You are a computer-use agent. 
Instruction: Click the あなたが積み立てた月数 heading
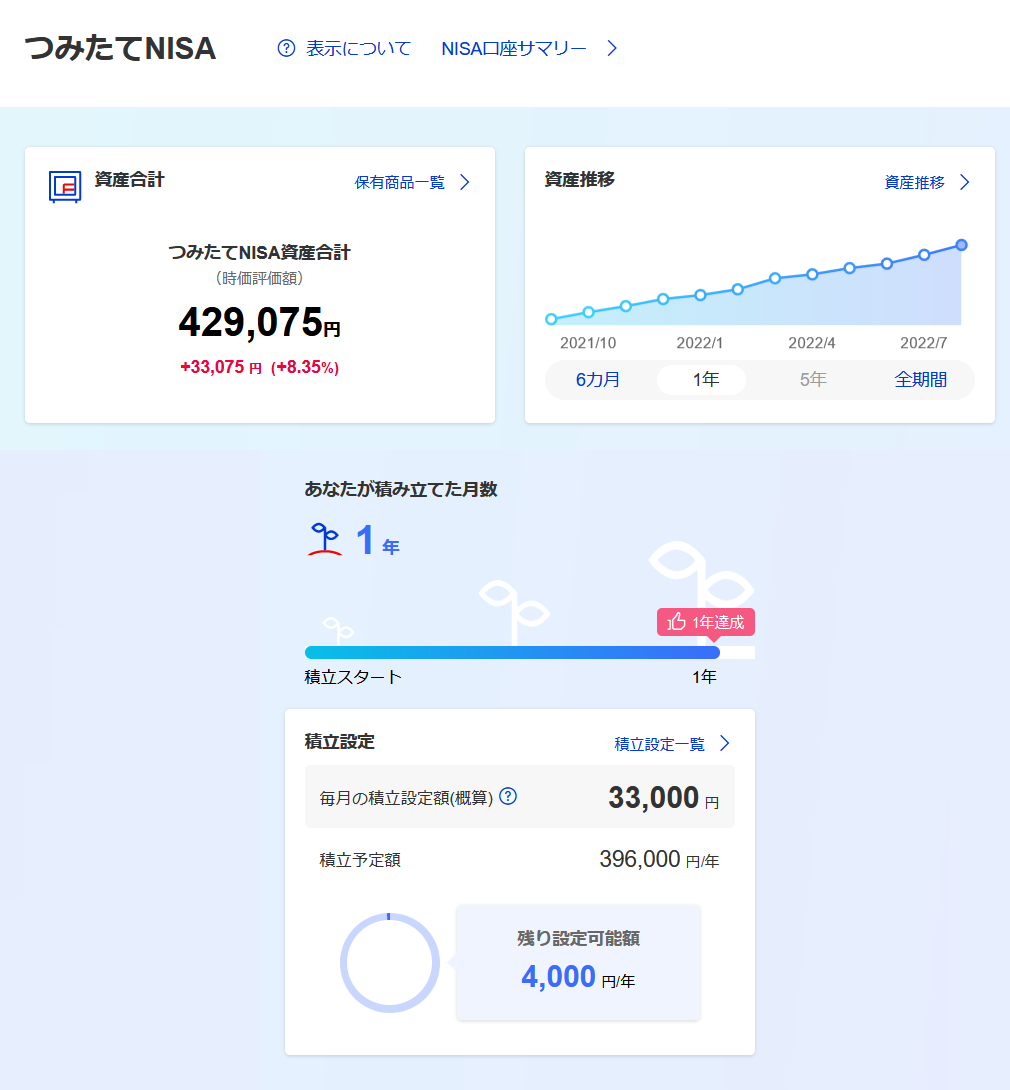(x=401, y=489)
